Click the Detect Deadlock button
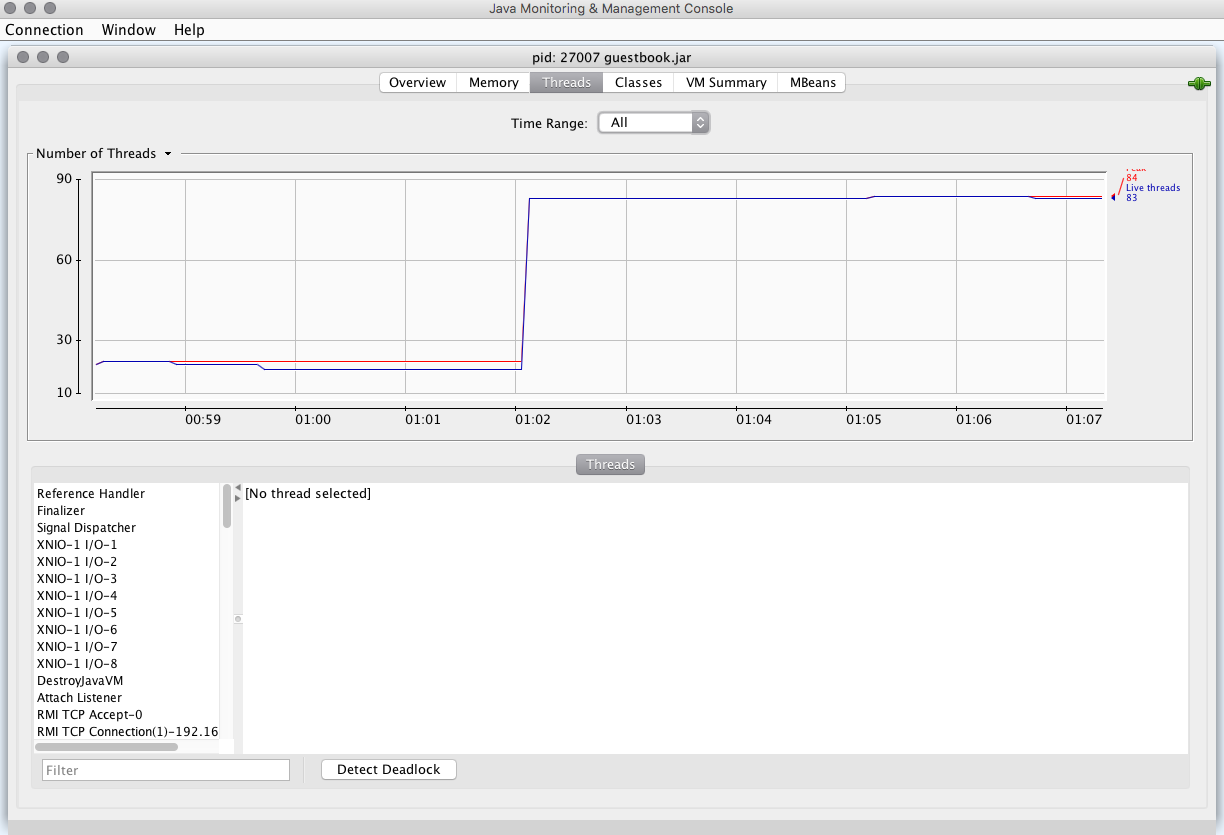Image resolution: width=1224 pixels, height=835 pixels. [x=389, y=770]
